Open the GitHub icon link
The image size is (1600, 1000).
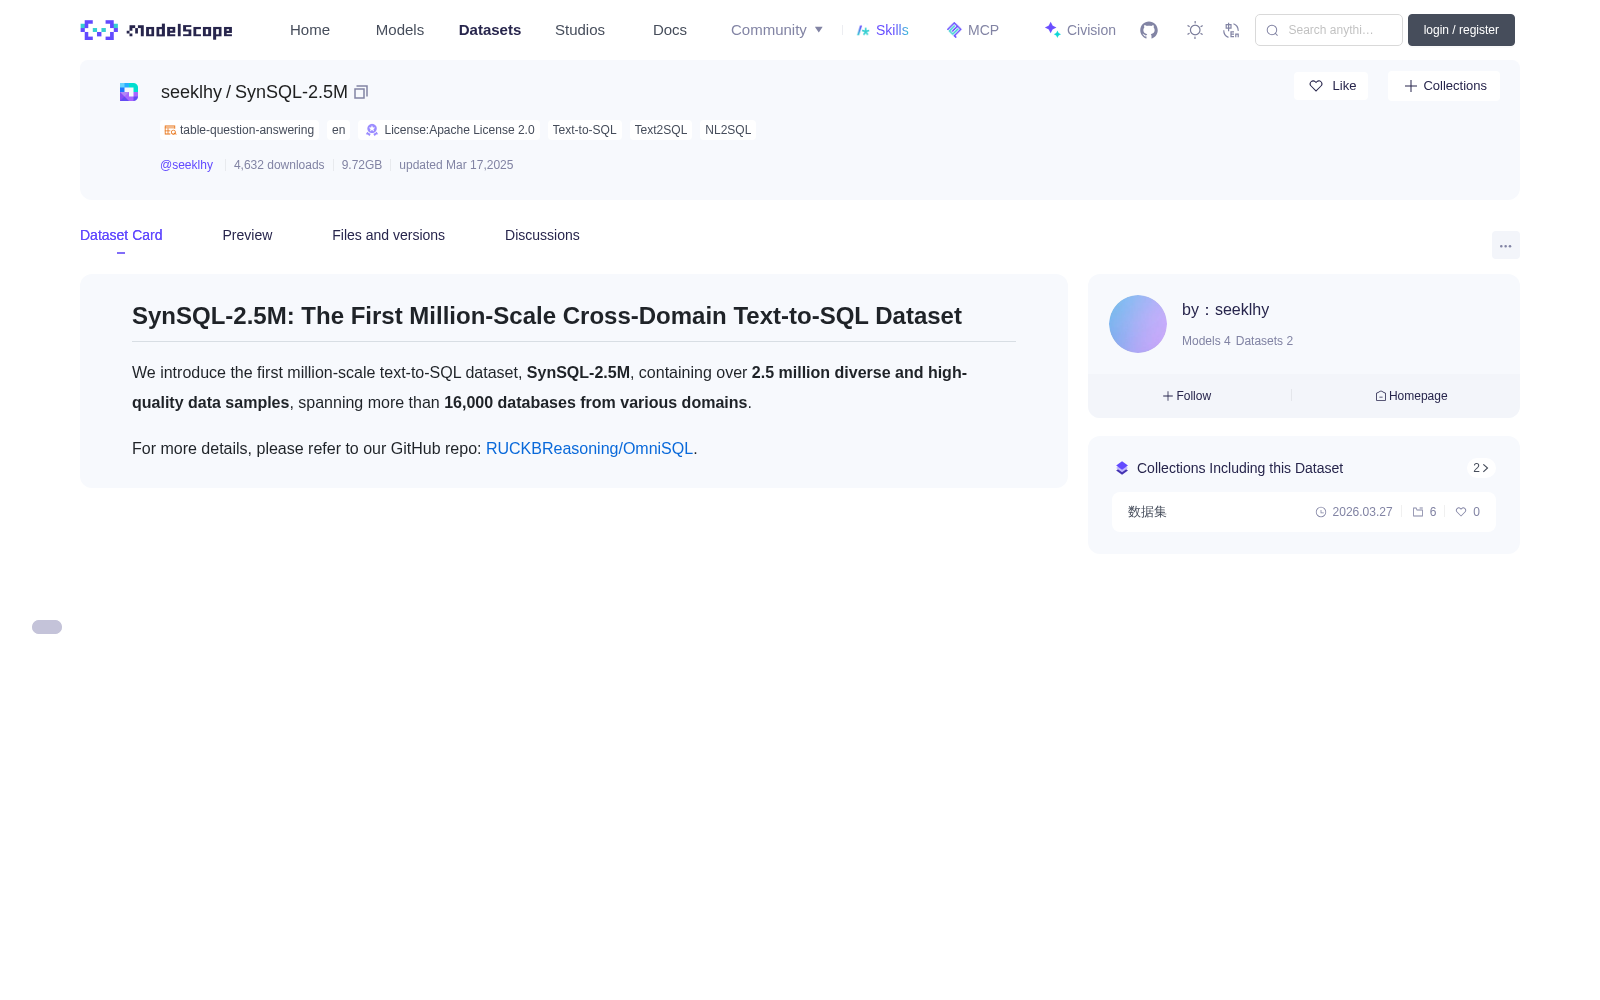pyautogui.click(x=1149, y=30)
